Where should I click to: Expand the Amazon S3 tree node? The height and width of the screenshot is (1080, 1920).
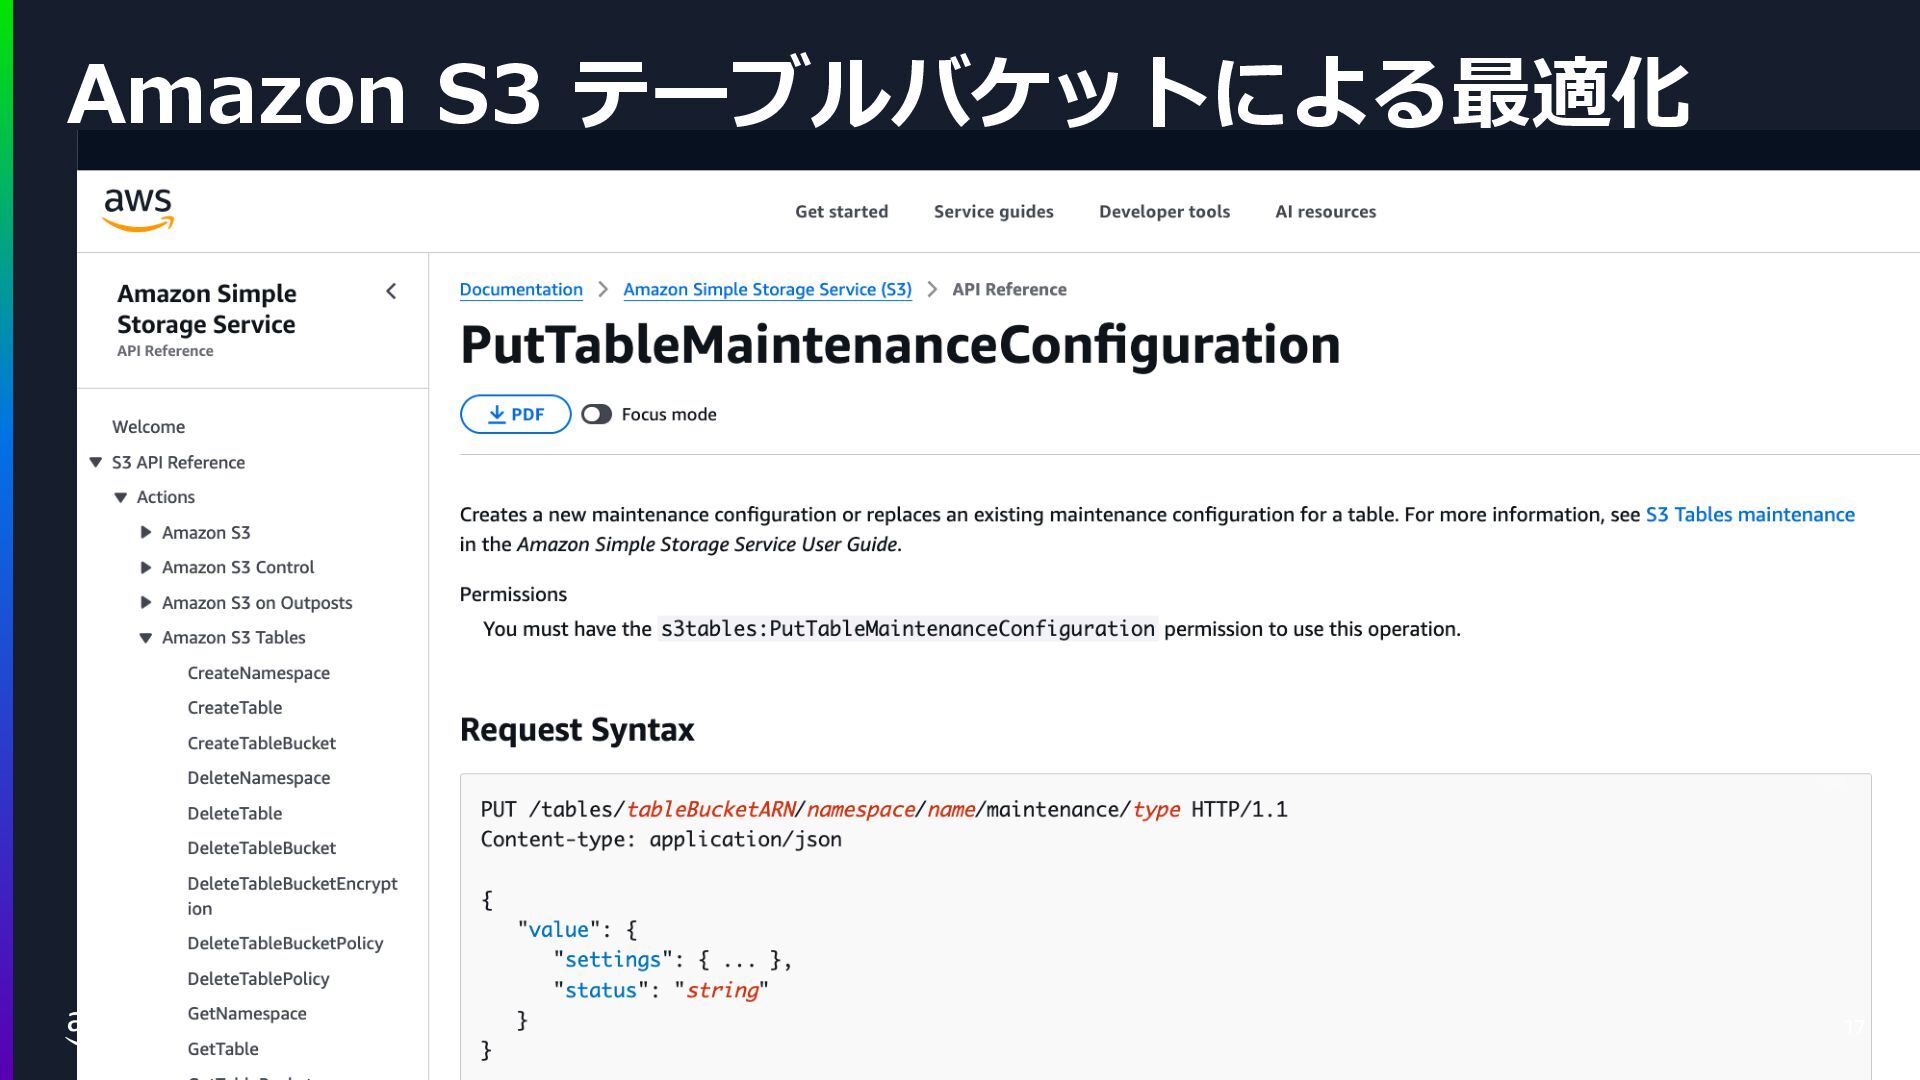click(x=146, y=532)
